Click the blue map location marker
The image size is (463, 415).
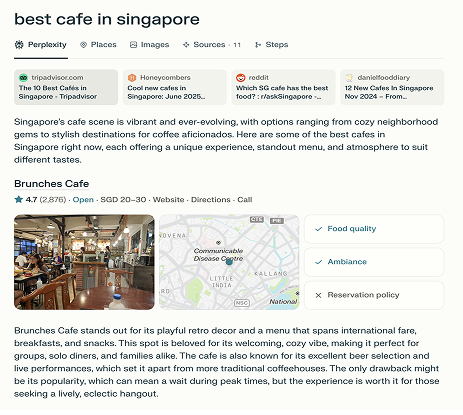point(229,262)
